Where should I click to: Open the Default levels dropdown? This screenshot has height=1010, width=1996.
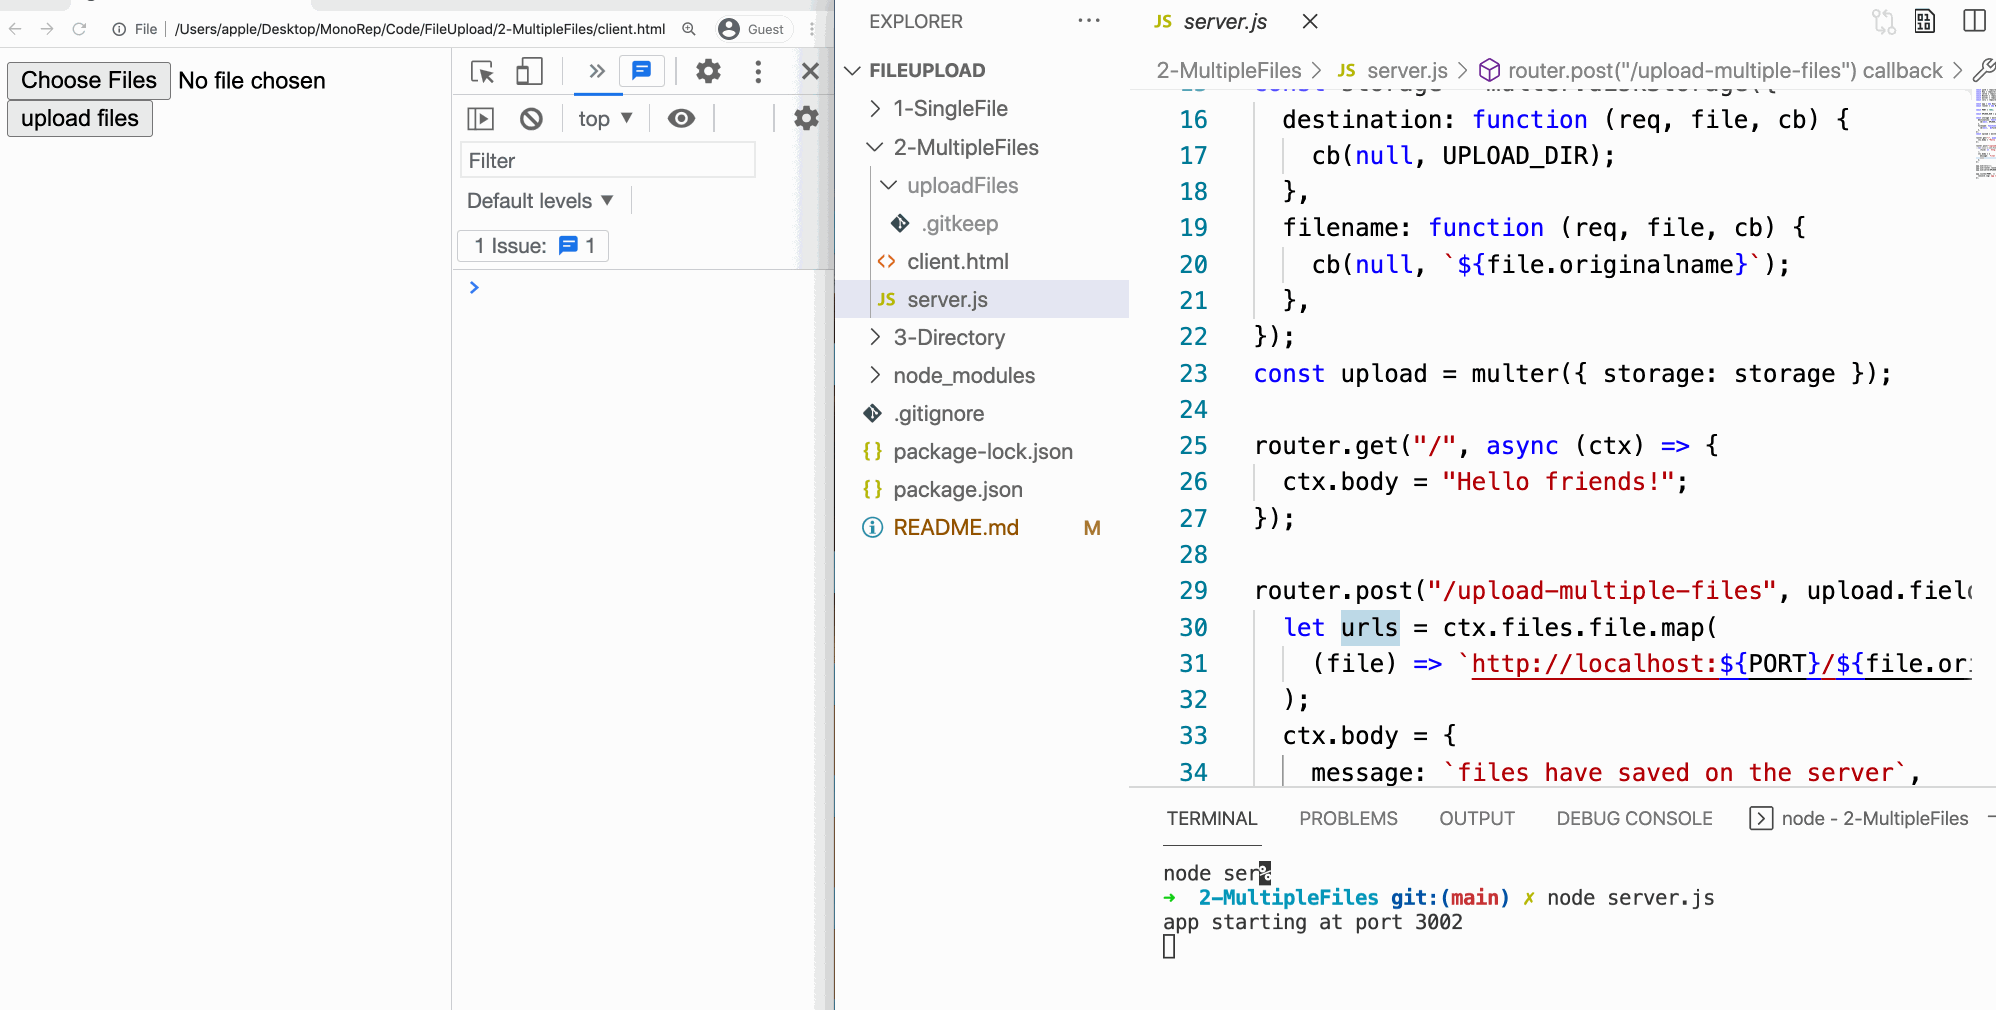point(540,201)
